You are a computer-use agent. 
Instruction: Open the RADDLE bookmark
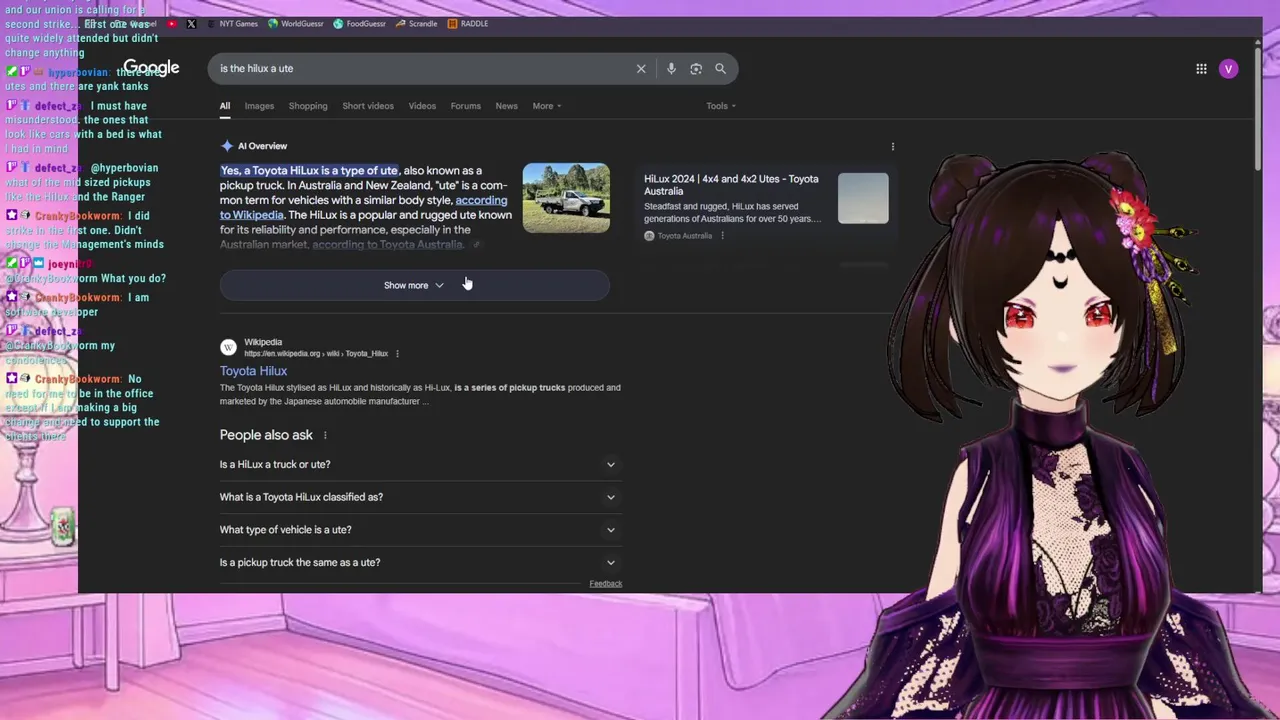point(468,24)
